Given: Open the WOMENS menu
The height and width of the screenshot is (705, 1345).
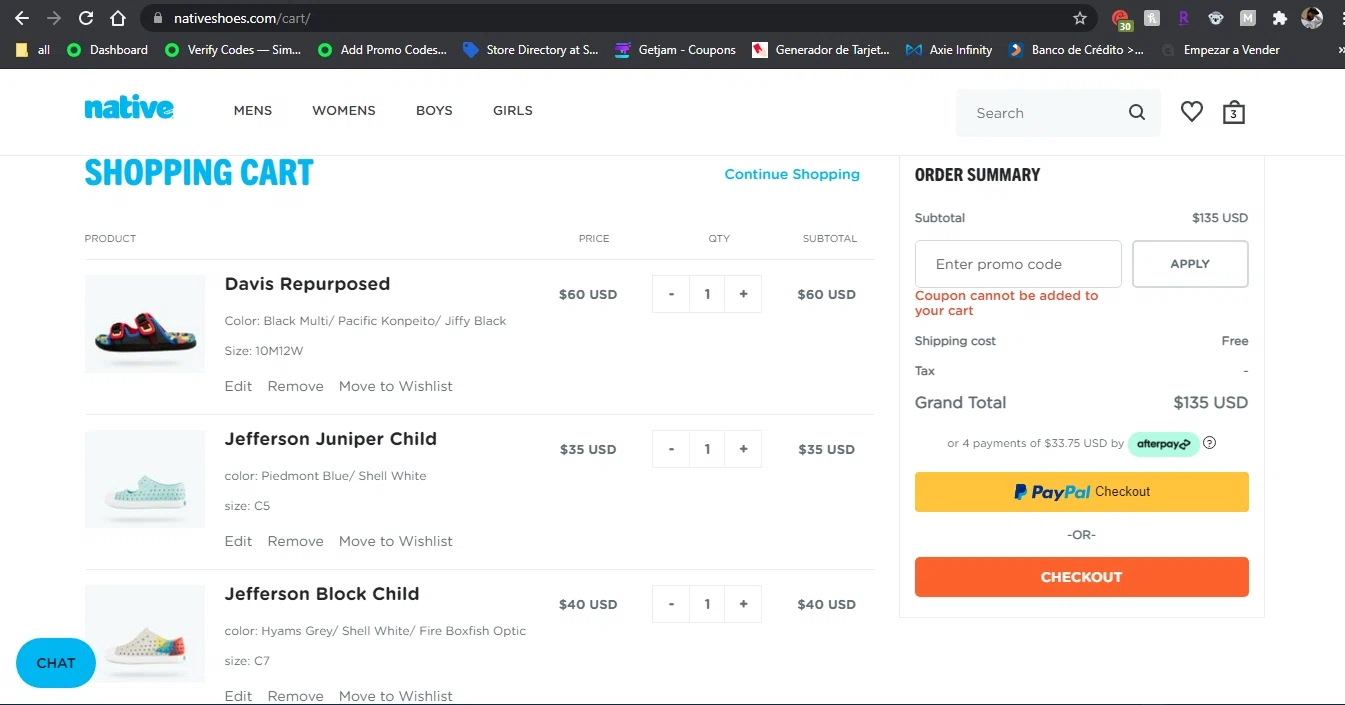Looking at the screenshot, I should tap(344, 111).
